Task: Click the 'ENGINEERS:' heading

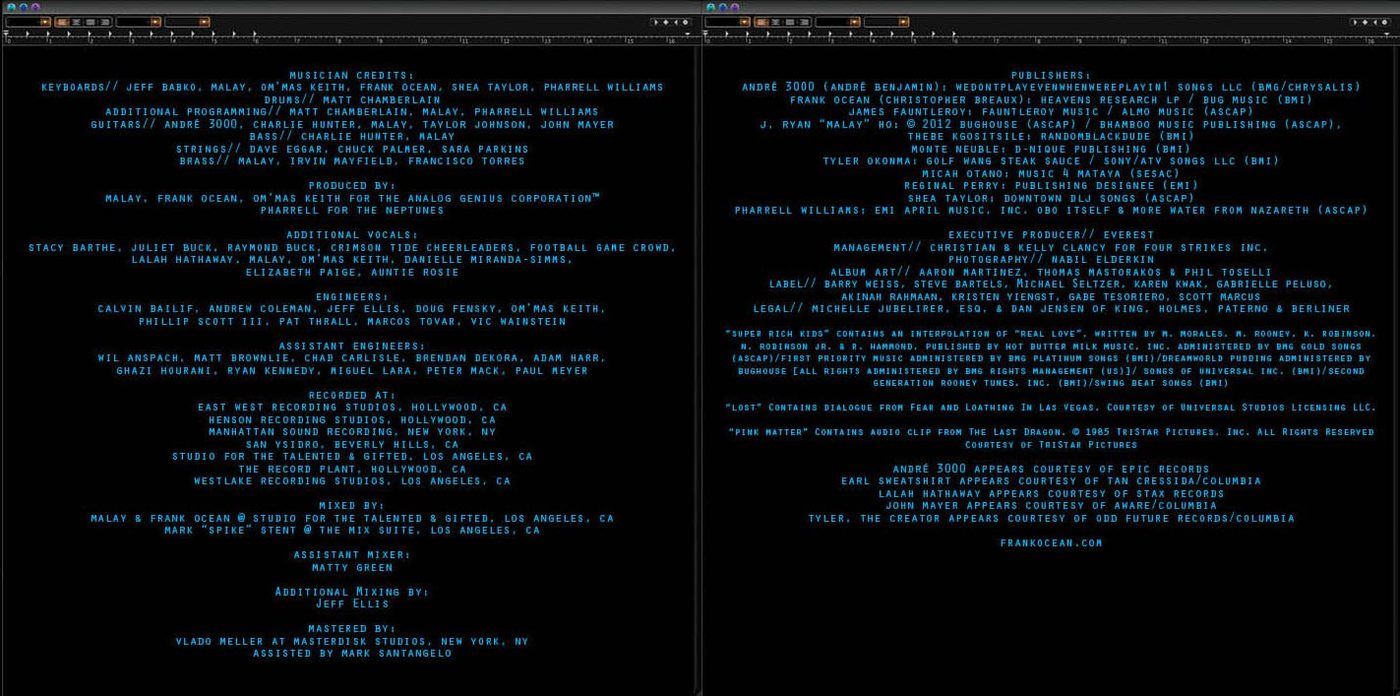Action: tap(352, 297)
